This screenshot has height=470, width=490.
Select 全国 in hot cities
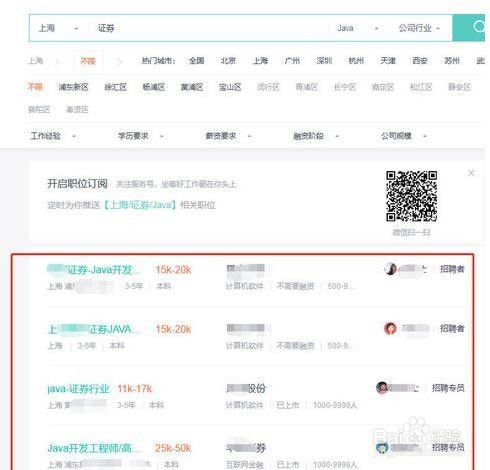pos(196,61)
